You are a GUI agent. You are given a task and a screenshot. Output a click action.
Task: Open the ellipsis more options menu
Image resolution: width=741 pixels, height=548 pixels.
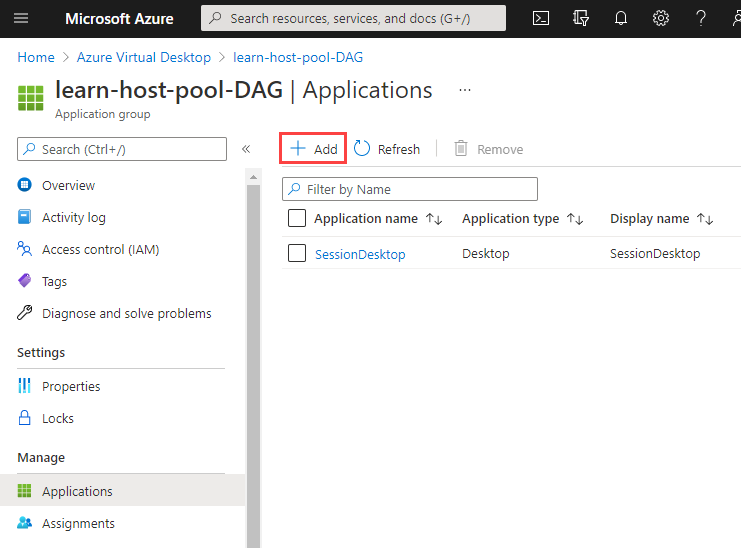[x=465, y=90]
